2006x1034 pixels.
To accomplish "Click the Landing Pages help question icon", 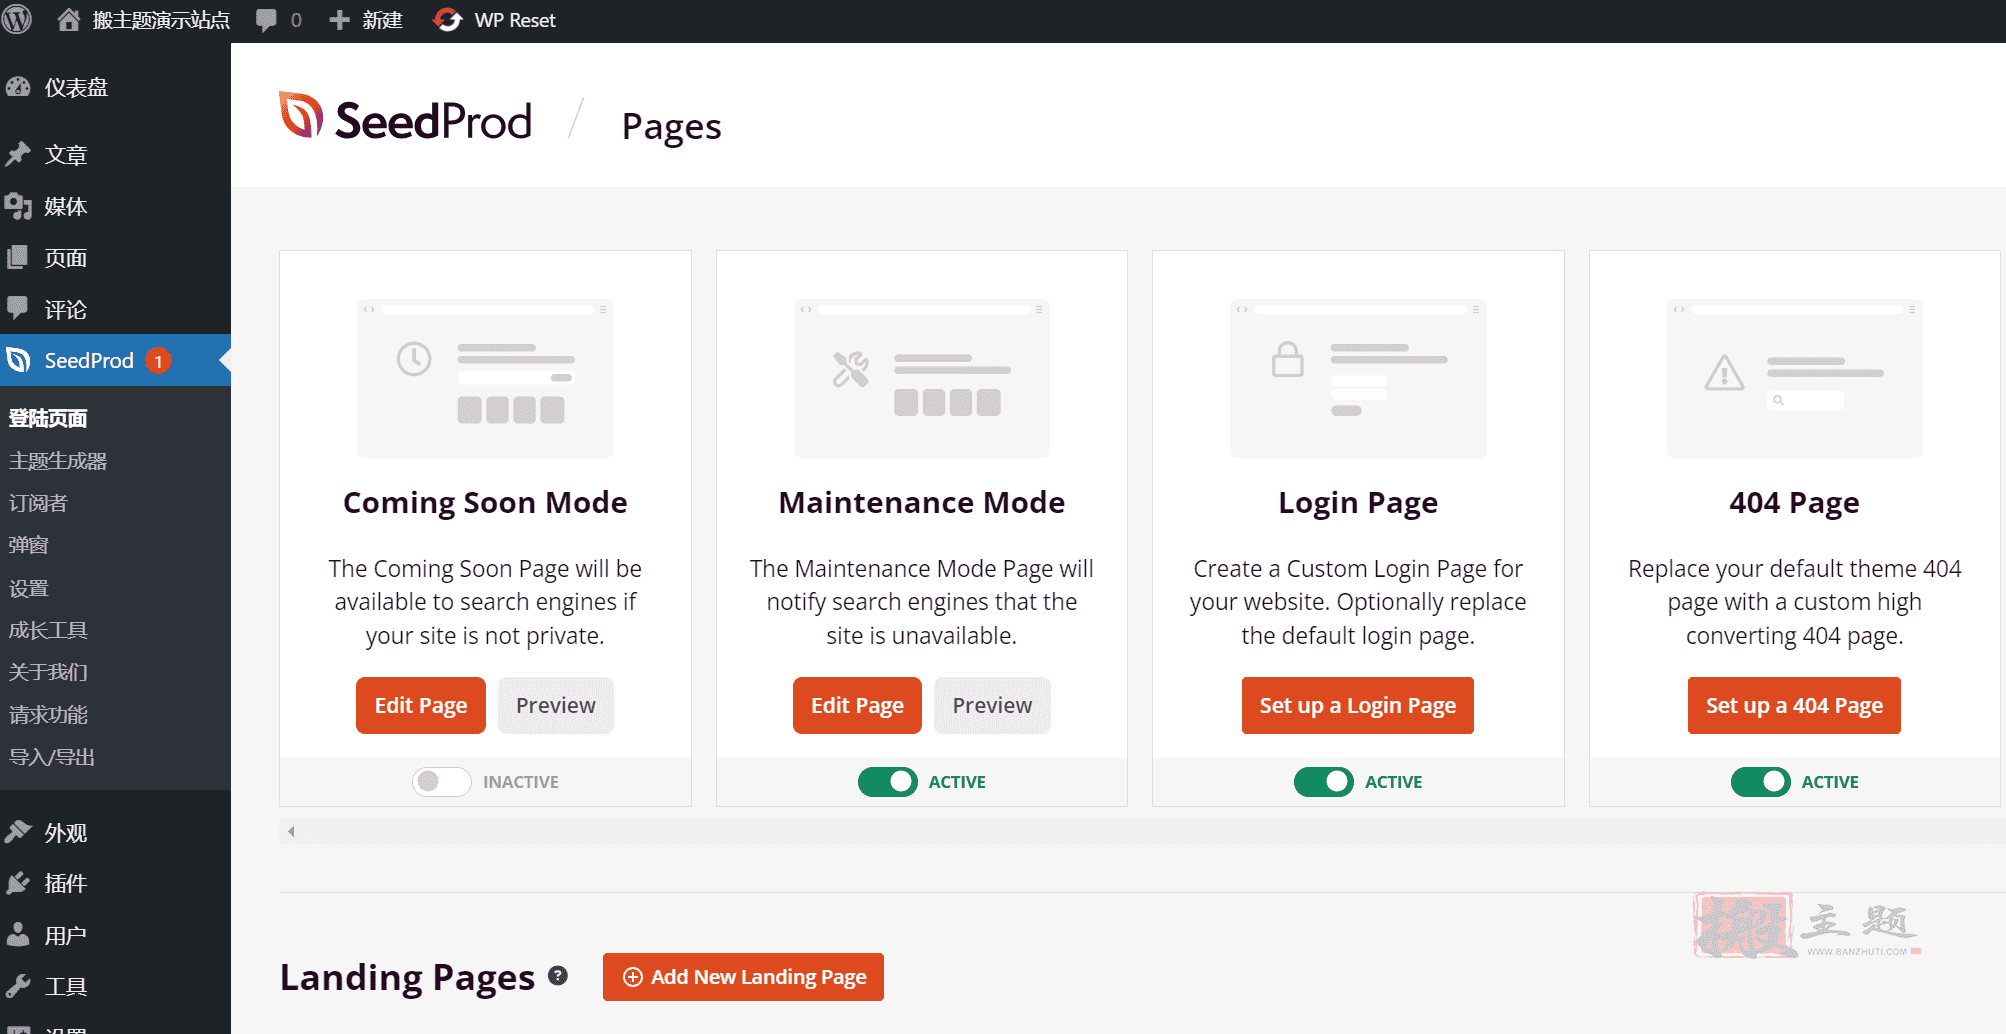I will [558, 976].
